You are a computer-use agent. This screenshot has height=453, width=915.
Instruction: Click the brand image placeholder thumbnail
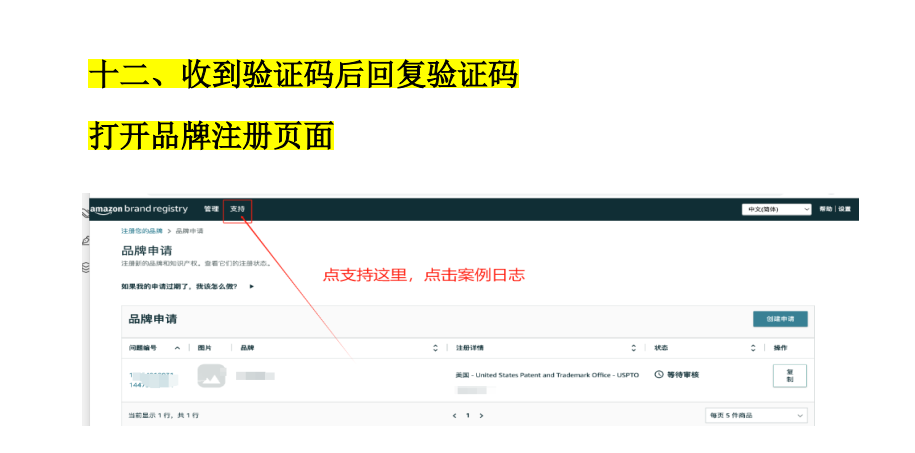point(211,375)
